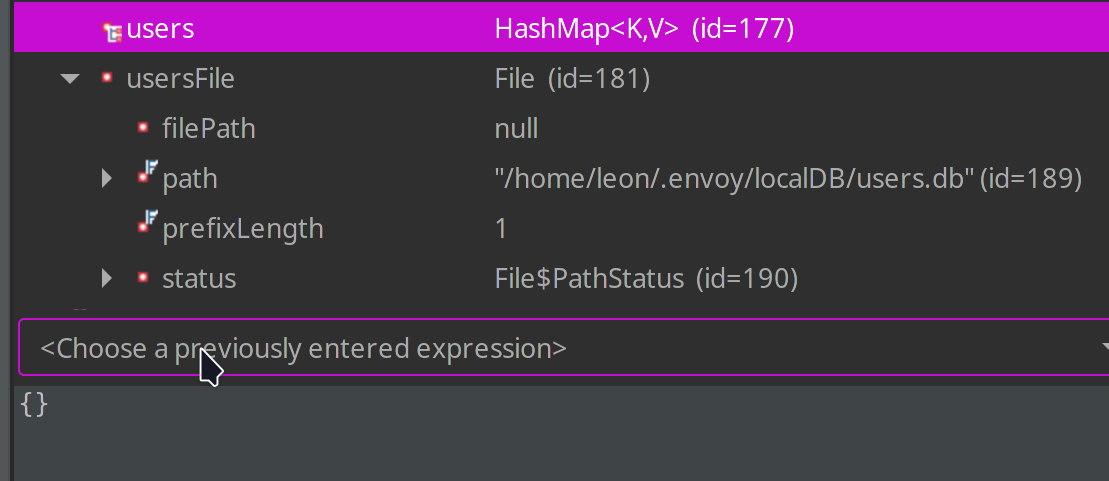Select the filePath variable name
The image size is (1109, 481).
tap(209, 129)
